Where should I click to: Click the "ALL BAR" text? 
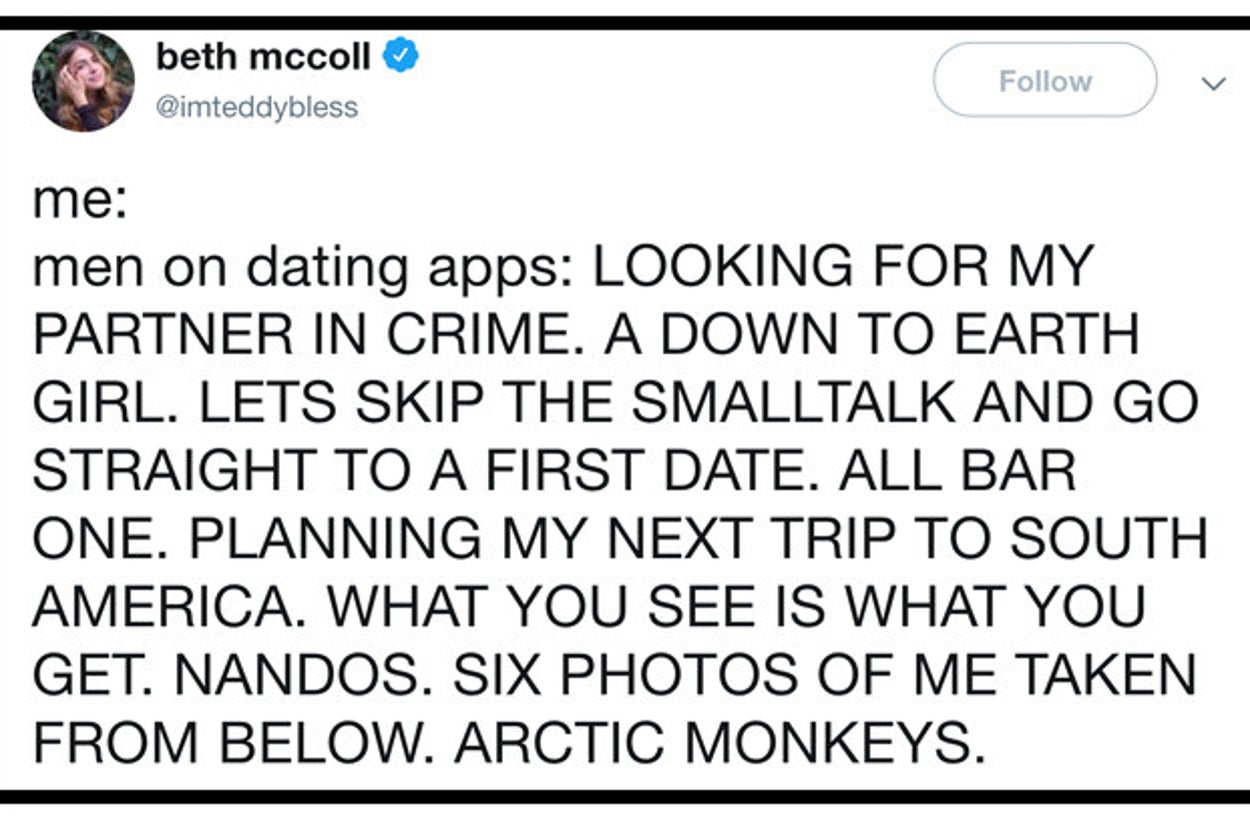click(957, 470)
